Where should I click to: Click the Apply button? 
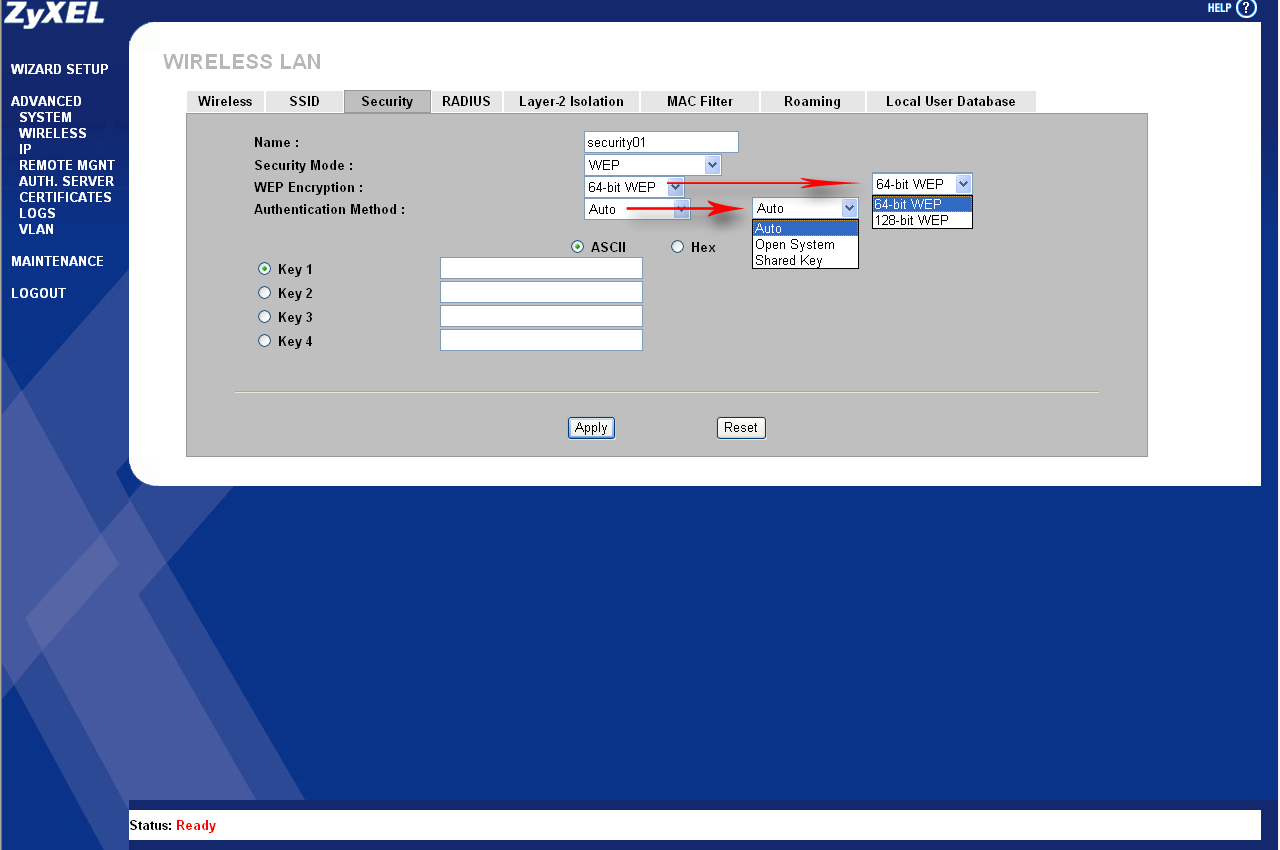(x=591, y=427)
